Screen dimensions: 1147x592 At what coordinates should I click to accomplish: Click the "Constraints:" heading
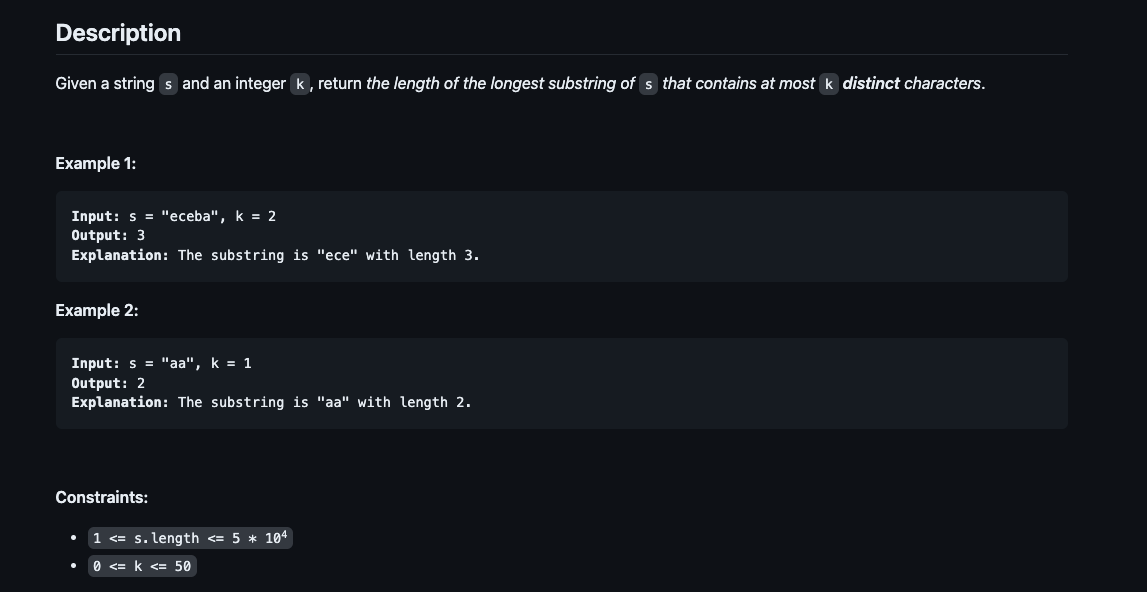tap(102, 497)
